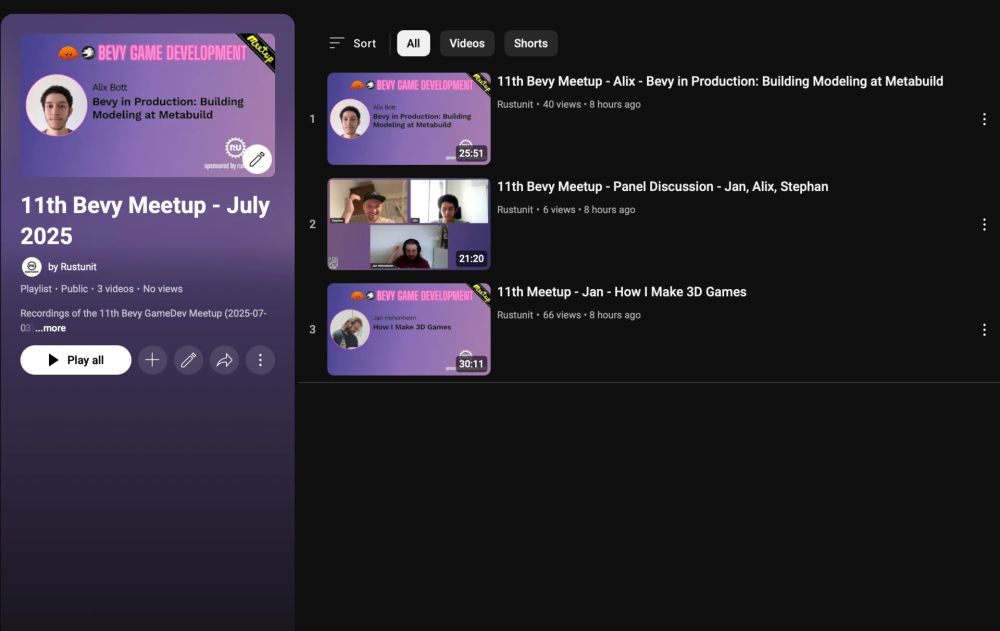Click playlist title '11th Bevy Meetup - July 2025'

[145, 220]
